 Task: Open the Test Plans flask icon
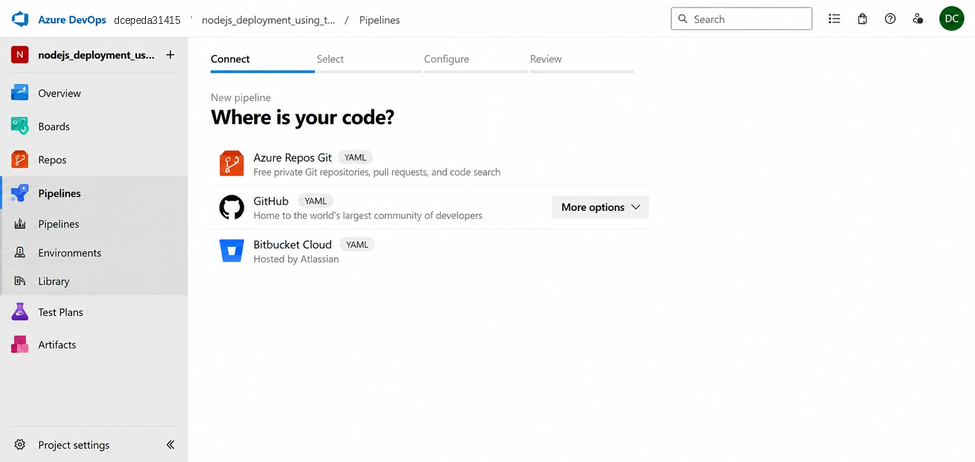point(20,312)
